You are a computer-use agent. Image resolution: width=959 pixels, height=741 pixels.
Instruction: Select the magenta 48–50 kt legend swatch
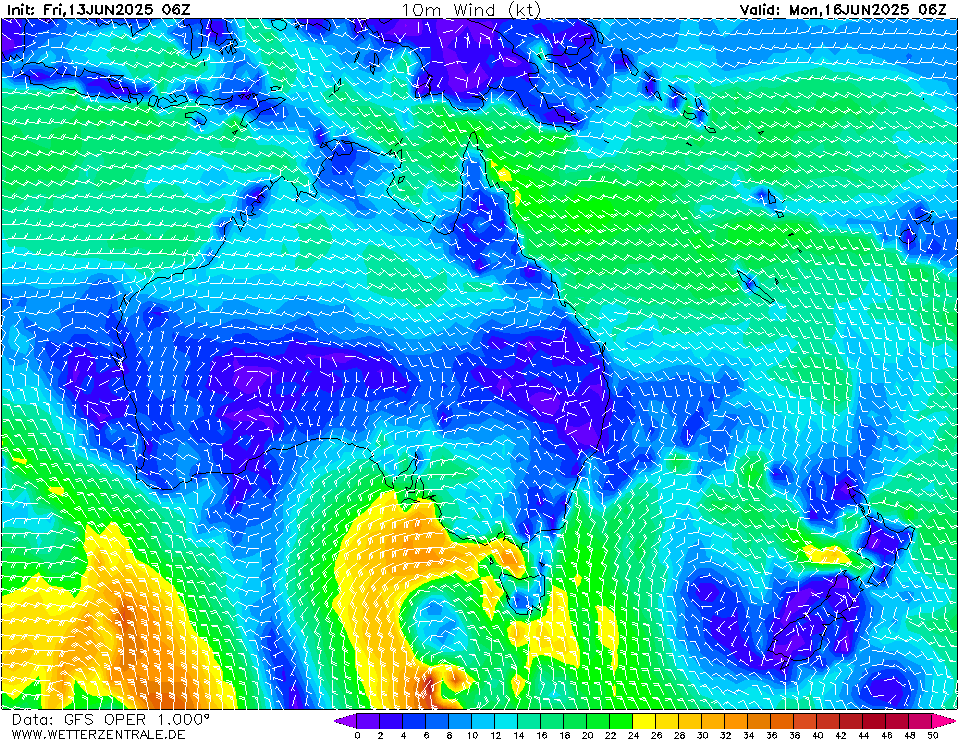coord(920,720)
